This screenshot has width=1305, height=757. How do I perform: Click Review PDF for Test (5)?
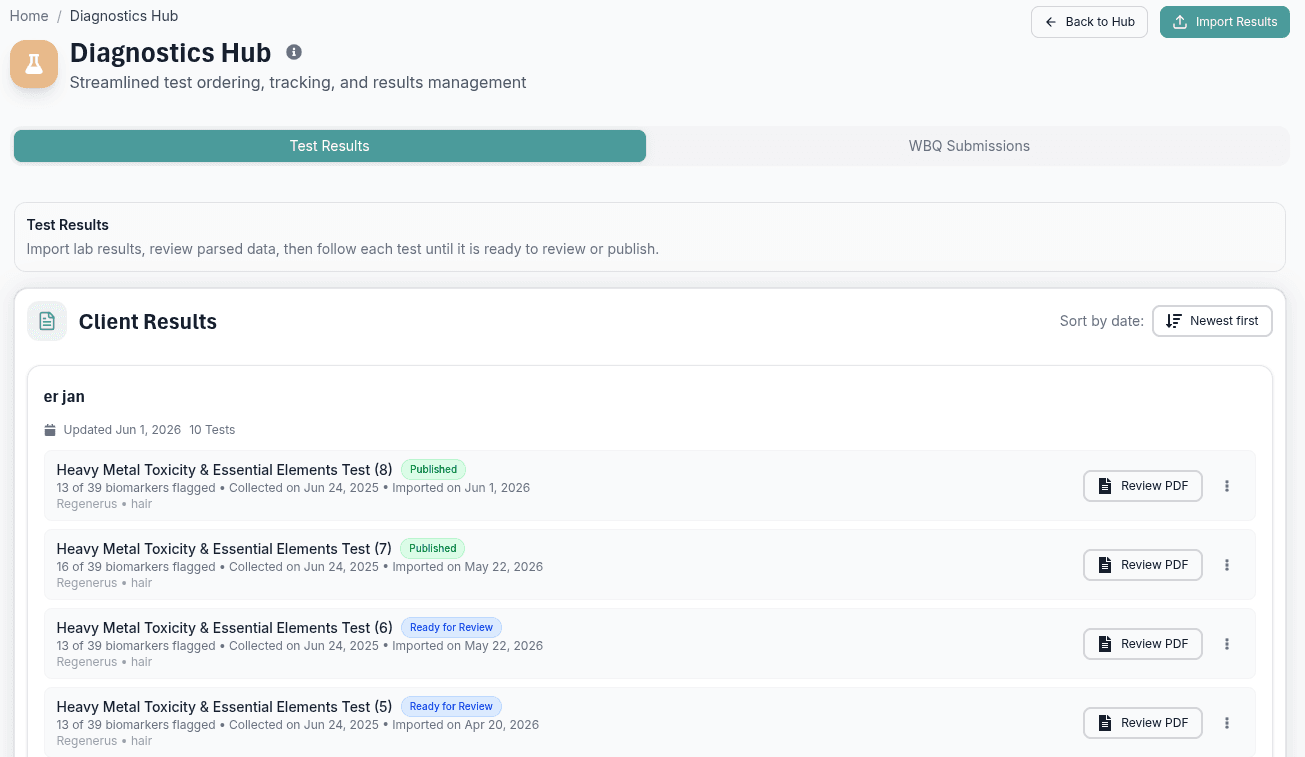click(x=1143, y=723)
